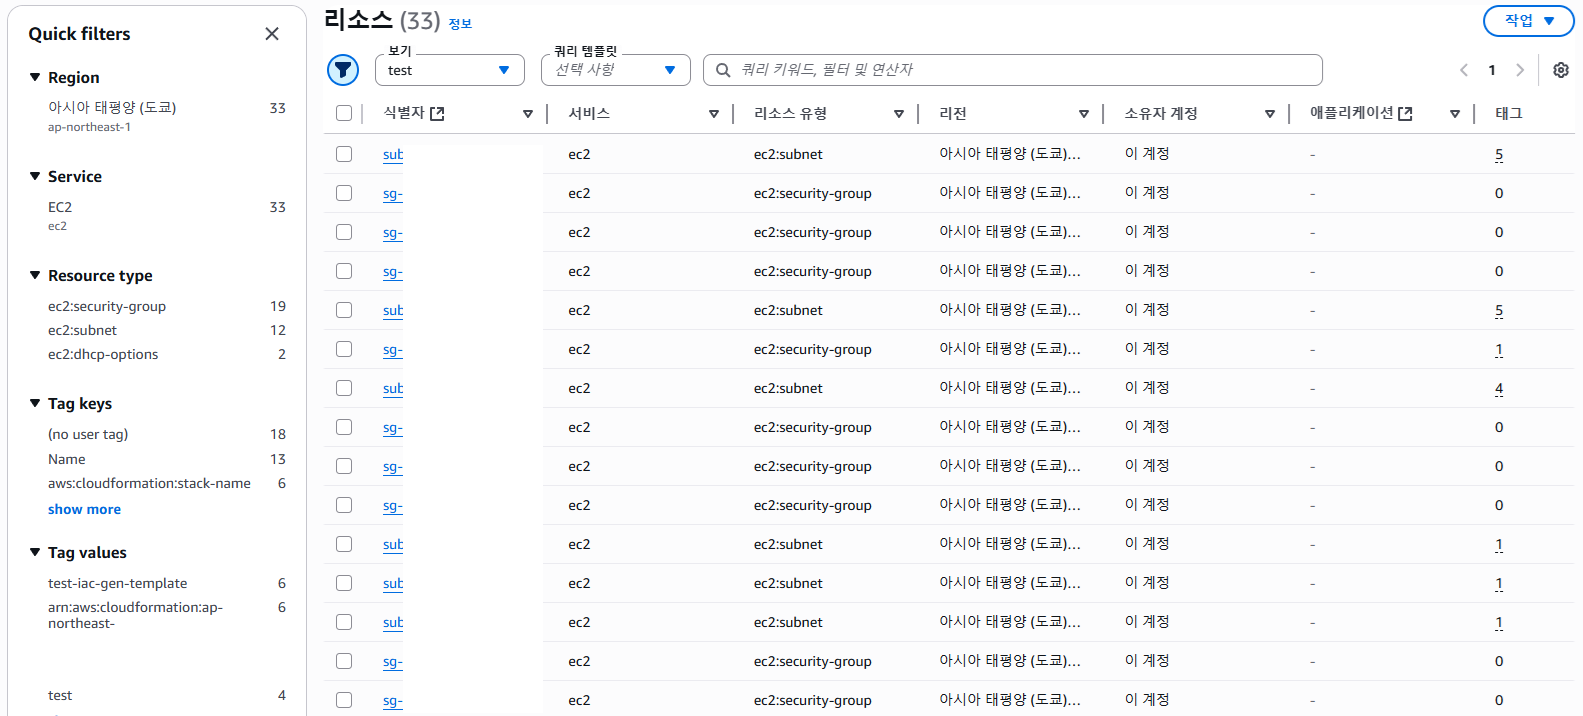
Task: Filter by (no user tag) key
Action: (88, 434)
